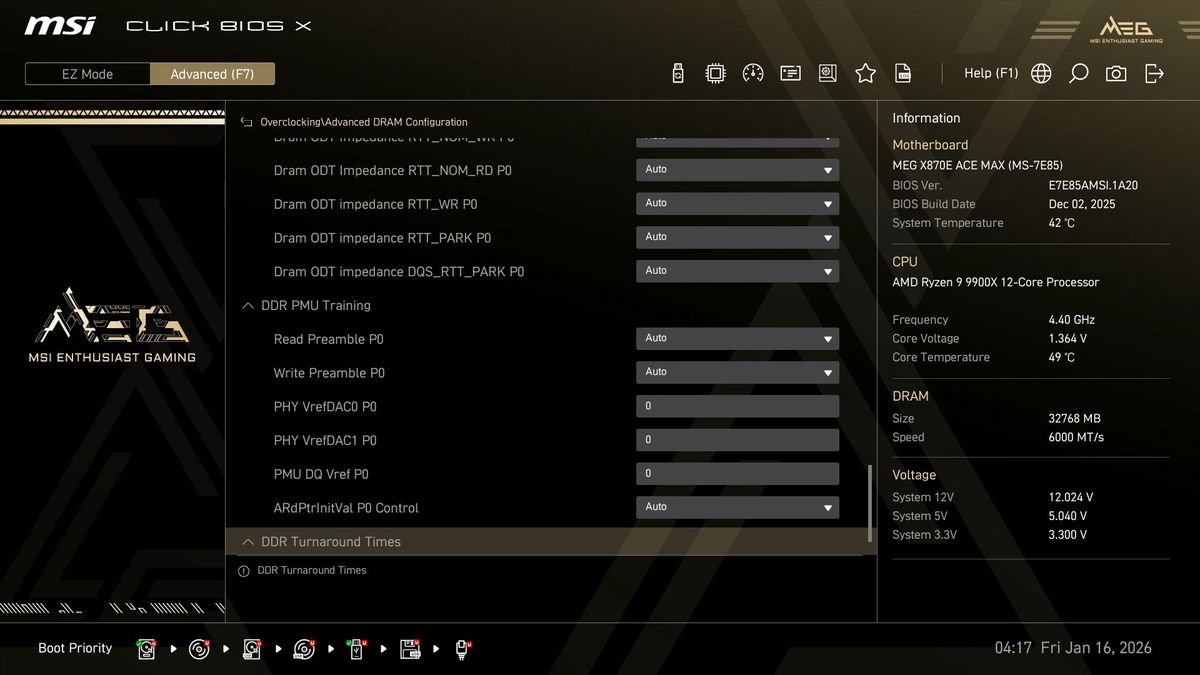Collapse the DDR PMU Training section
The height and width of the screenshot is (675, 1200).
[248, 306]
